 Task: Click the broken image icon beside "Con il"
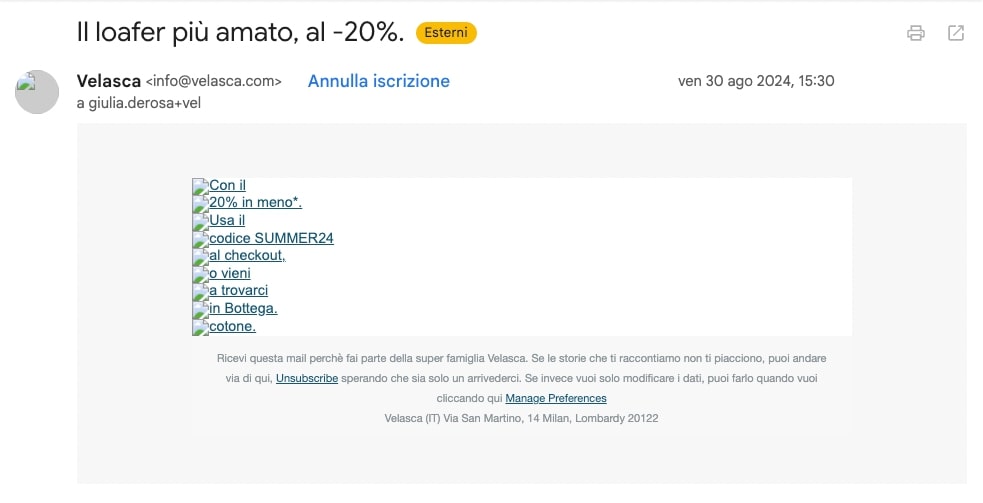[x=201, y=186]
